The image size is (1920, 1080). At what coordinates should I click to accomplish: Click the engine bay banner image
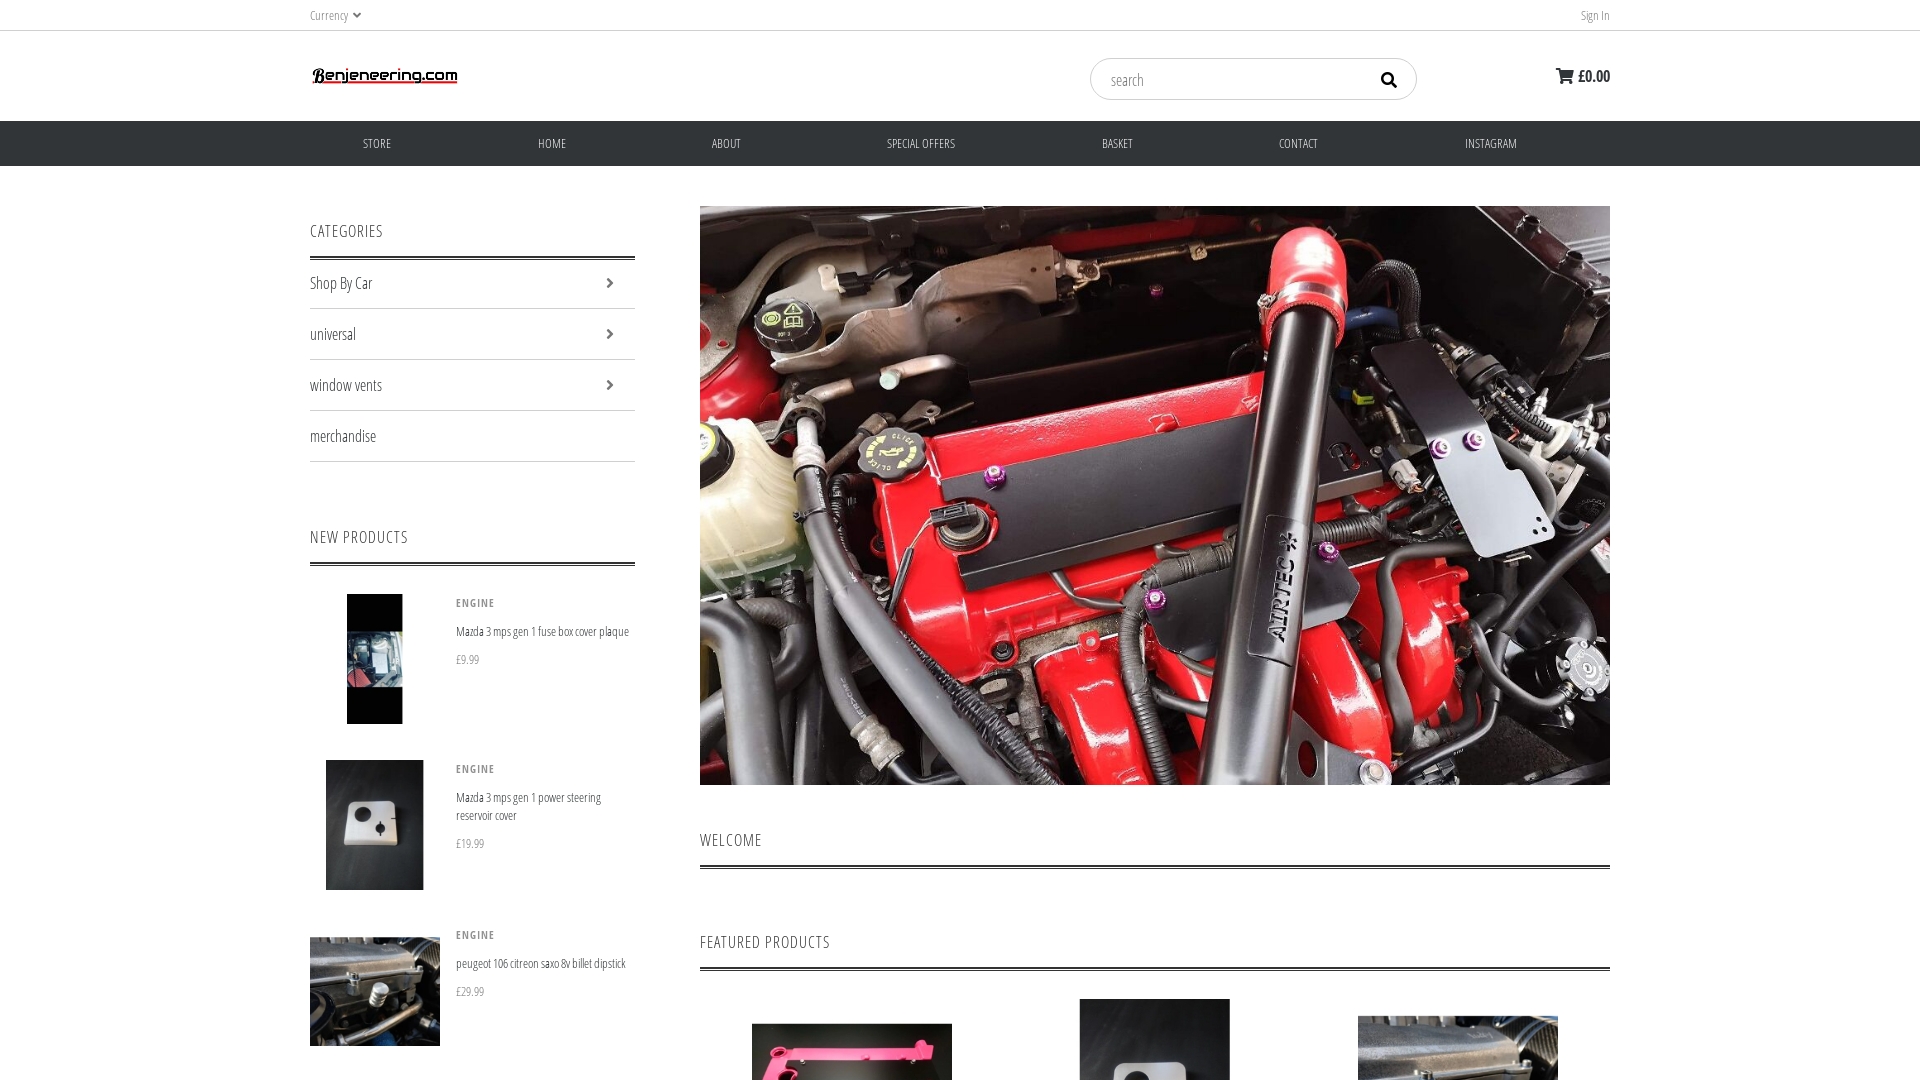(1155, 495)
